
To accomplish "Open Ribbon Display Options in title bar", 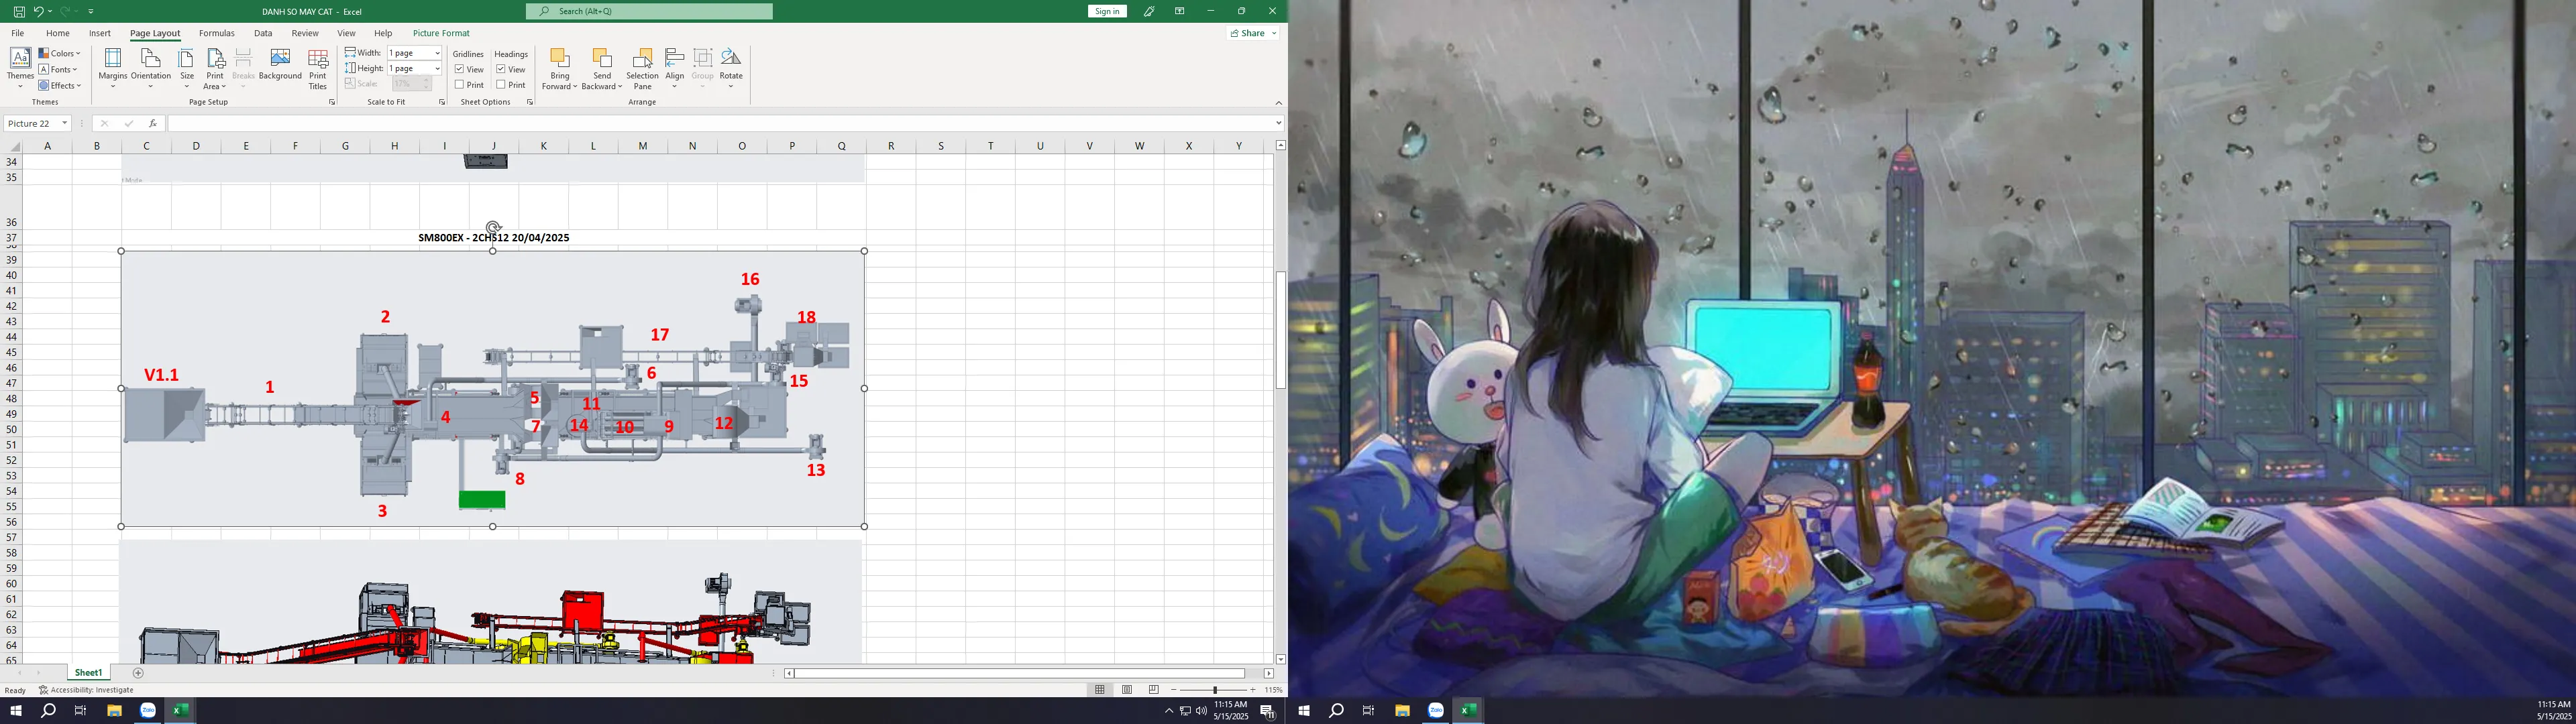I will (x=1180, y=11).
